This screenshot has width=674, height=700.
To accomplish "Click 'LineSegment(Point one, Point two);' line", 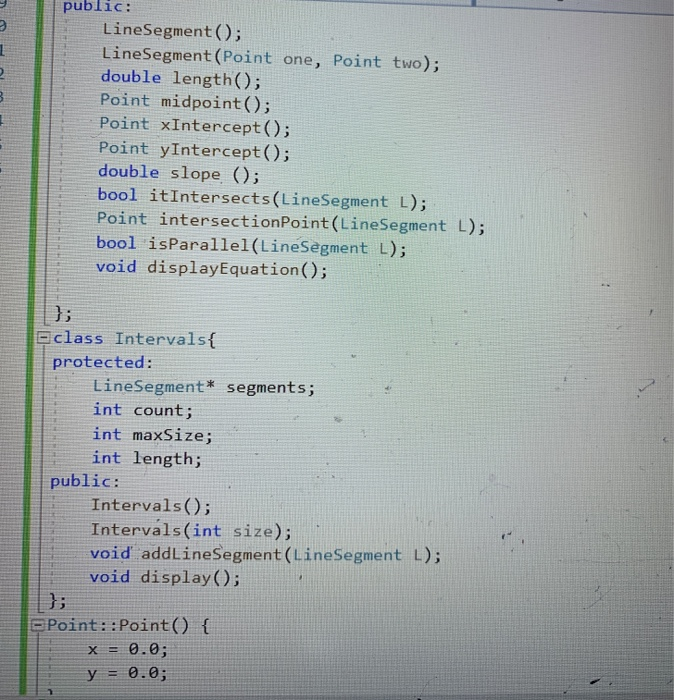I will (270, 59).
